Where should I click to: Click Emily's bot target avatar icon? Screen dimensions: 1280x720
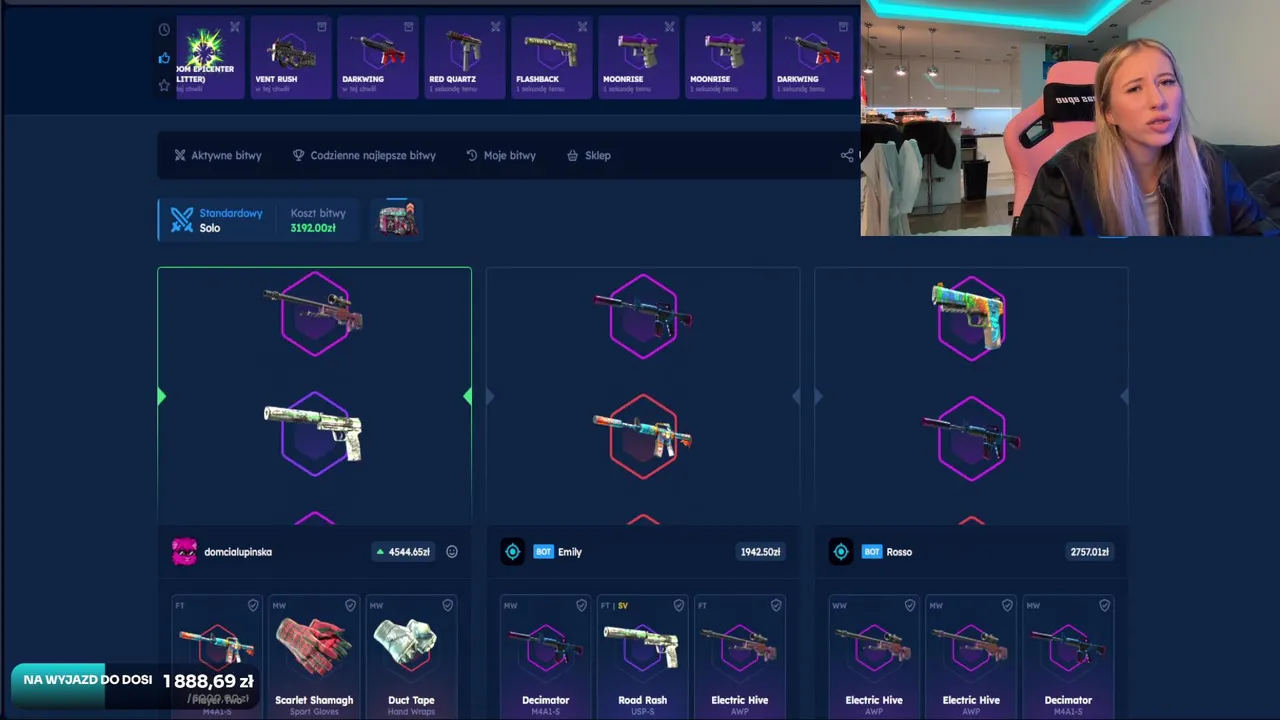pyautogui.click(x=512, y=552)
